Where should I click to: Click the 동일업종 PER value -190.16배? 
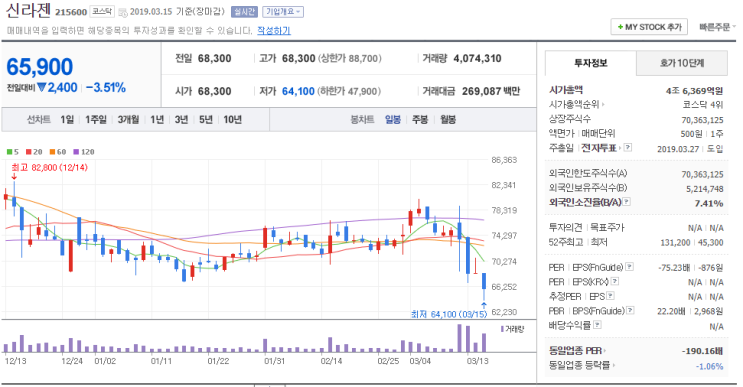[702, 351]
